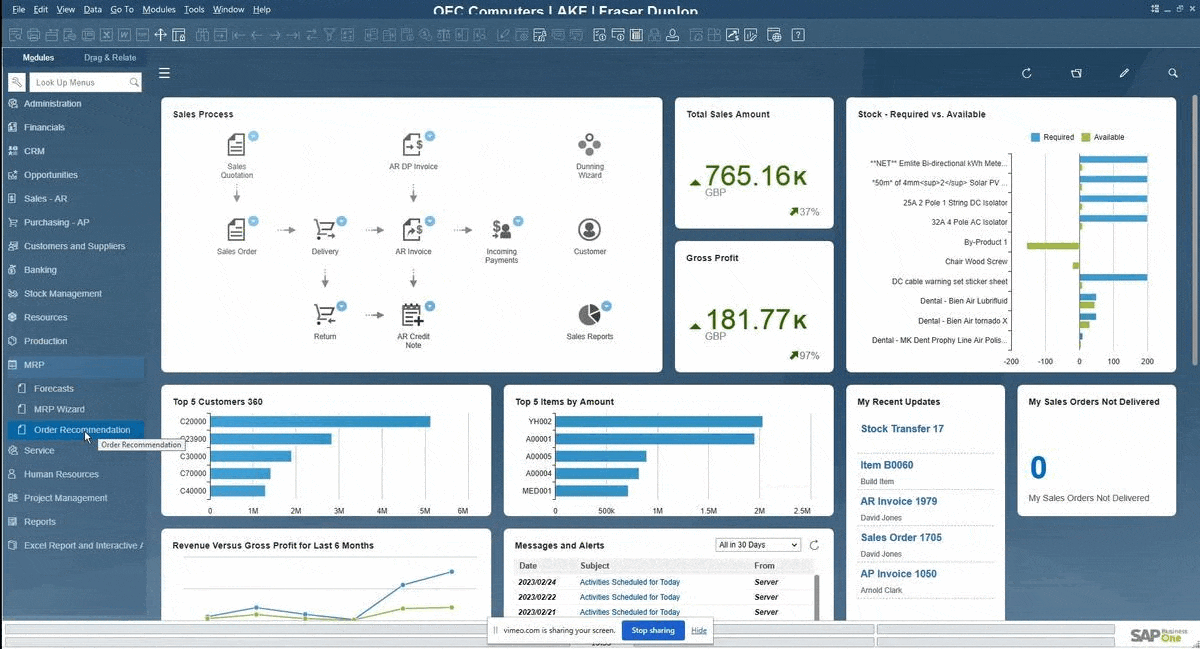Expand the AR Credit Note dropdown badge
Screen dimensions: 1200x649
click(x=430, y=306)
